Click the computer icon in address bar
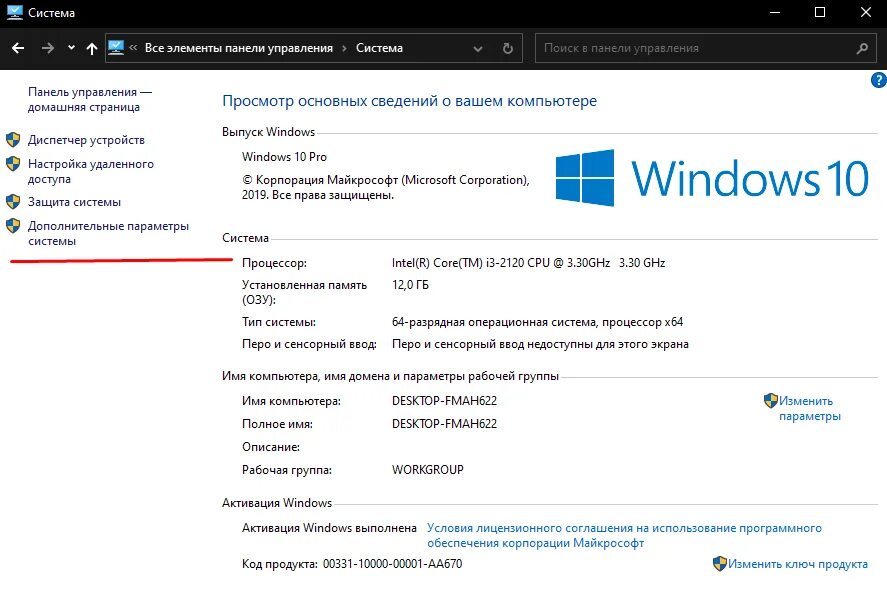 point(116,47)
